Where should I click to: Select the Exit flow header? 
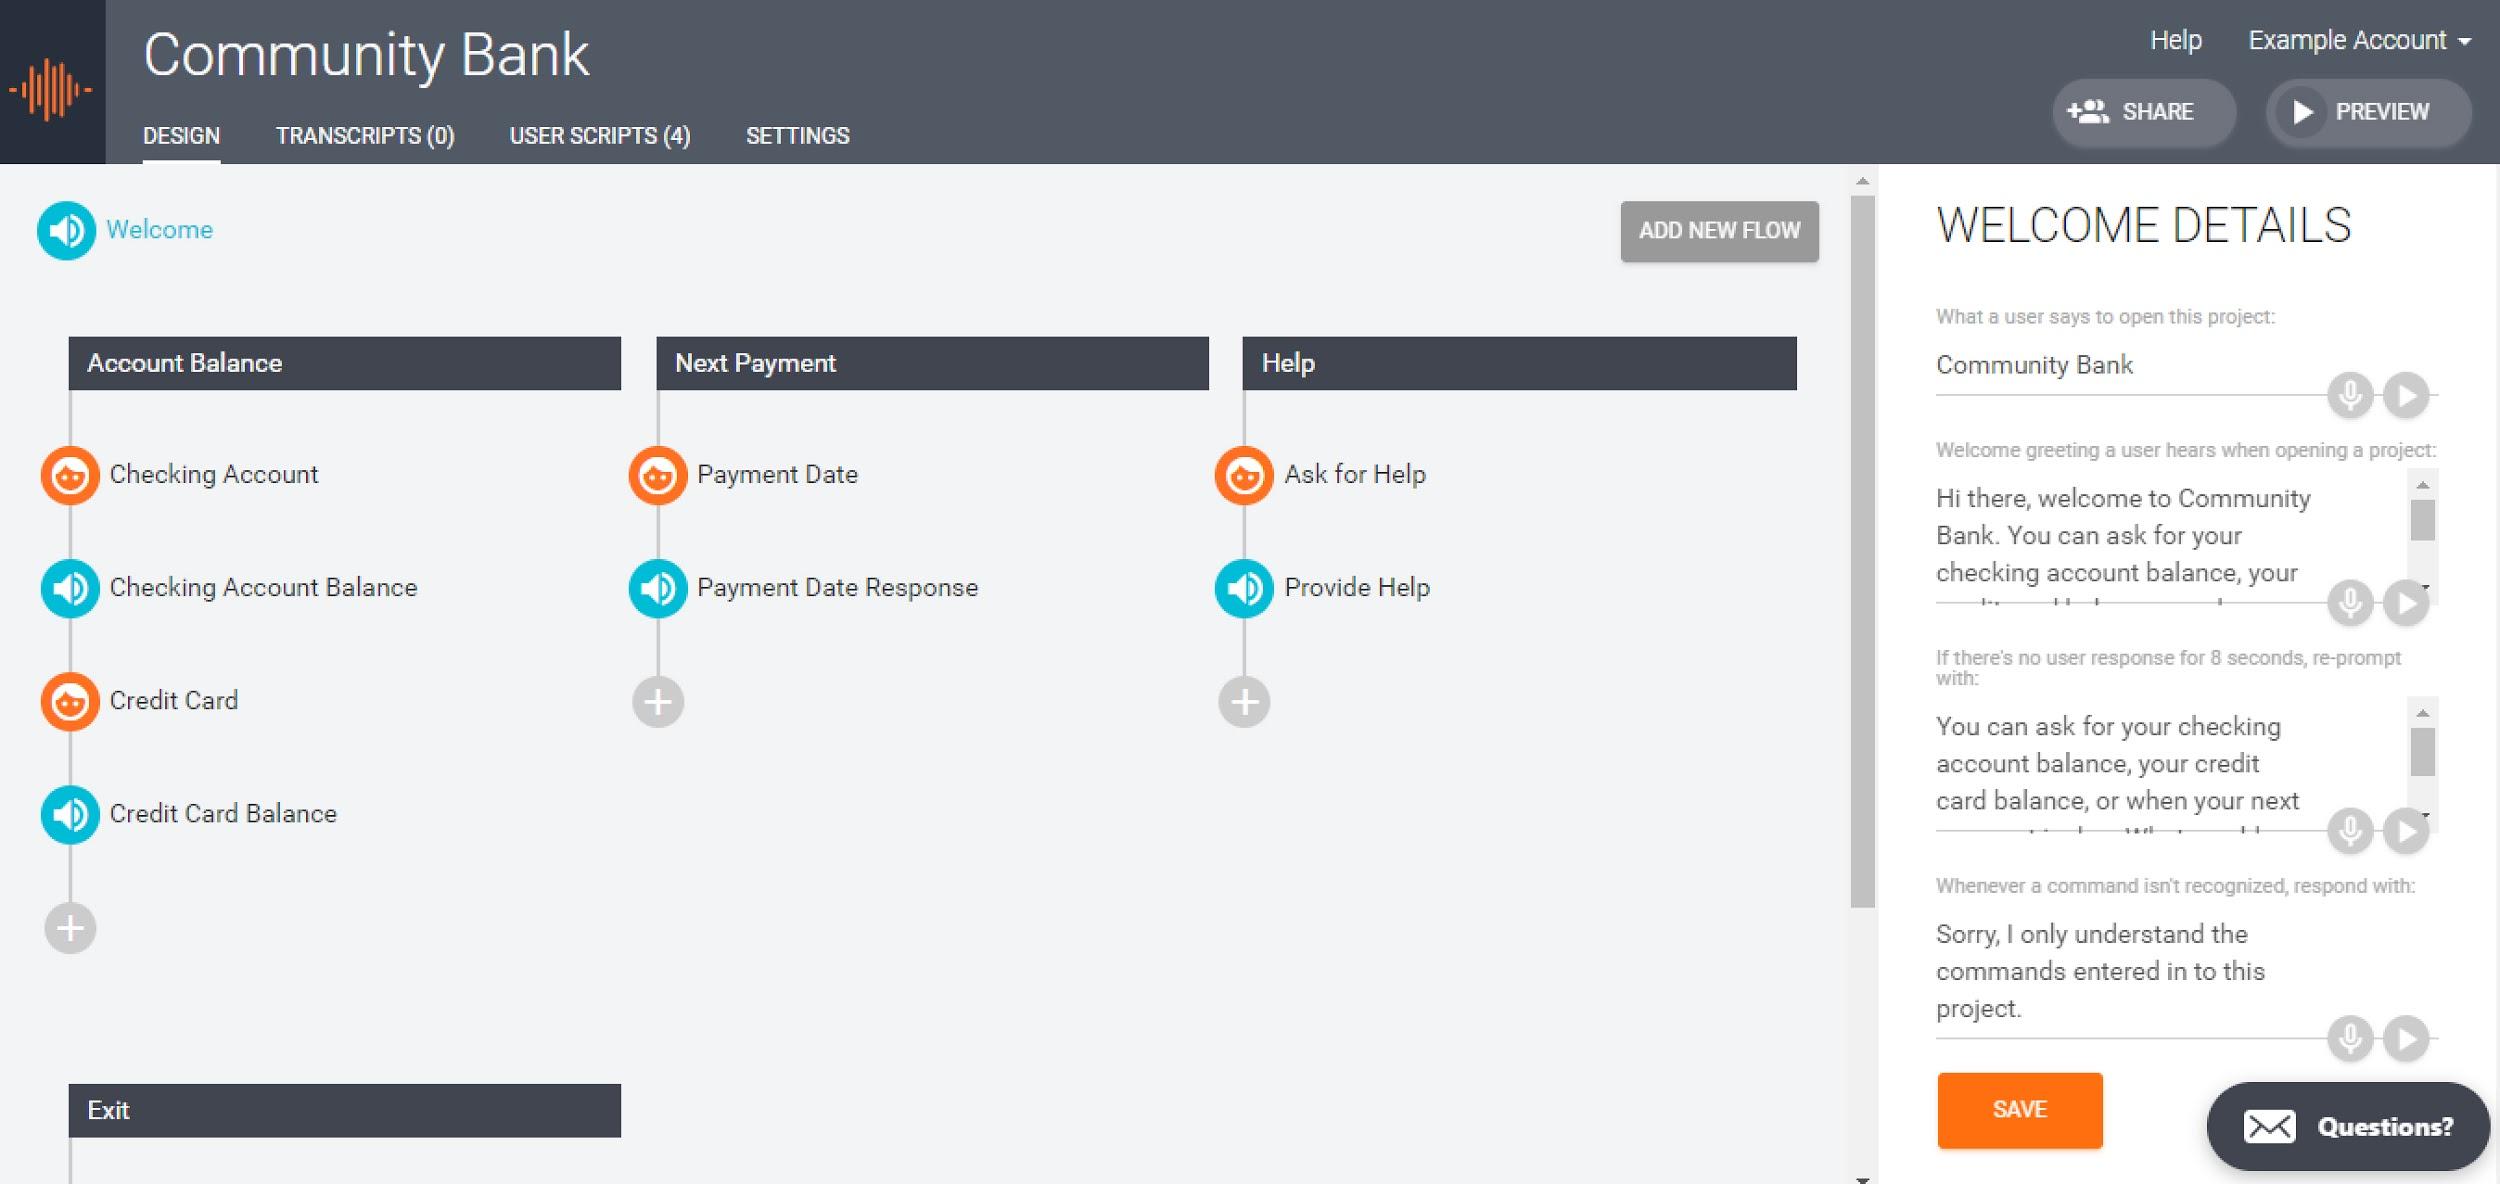coord(344,1110)
